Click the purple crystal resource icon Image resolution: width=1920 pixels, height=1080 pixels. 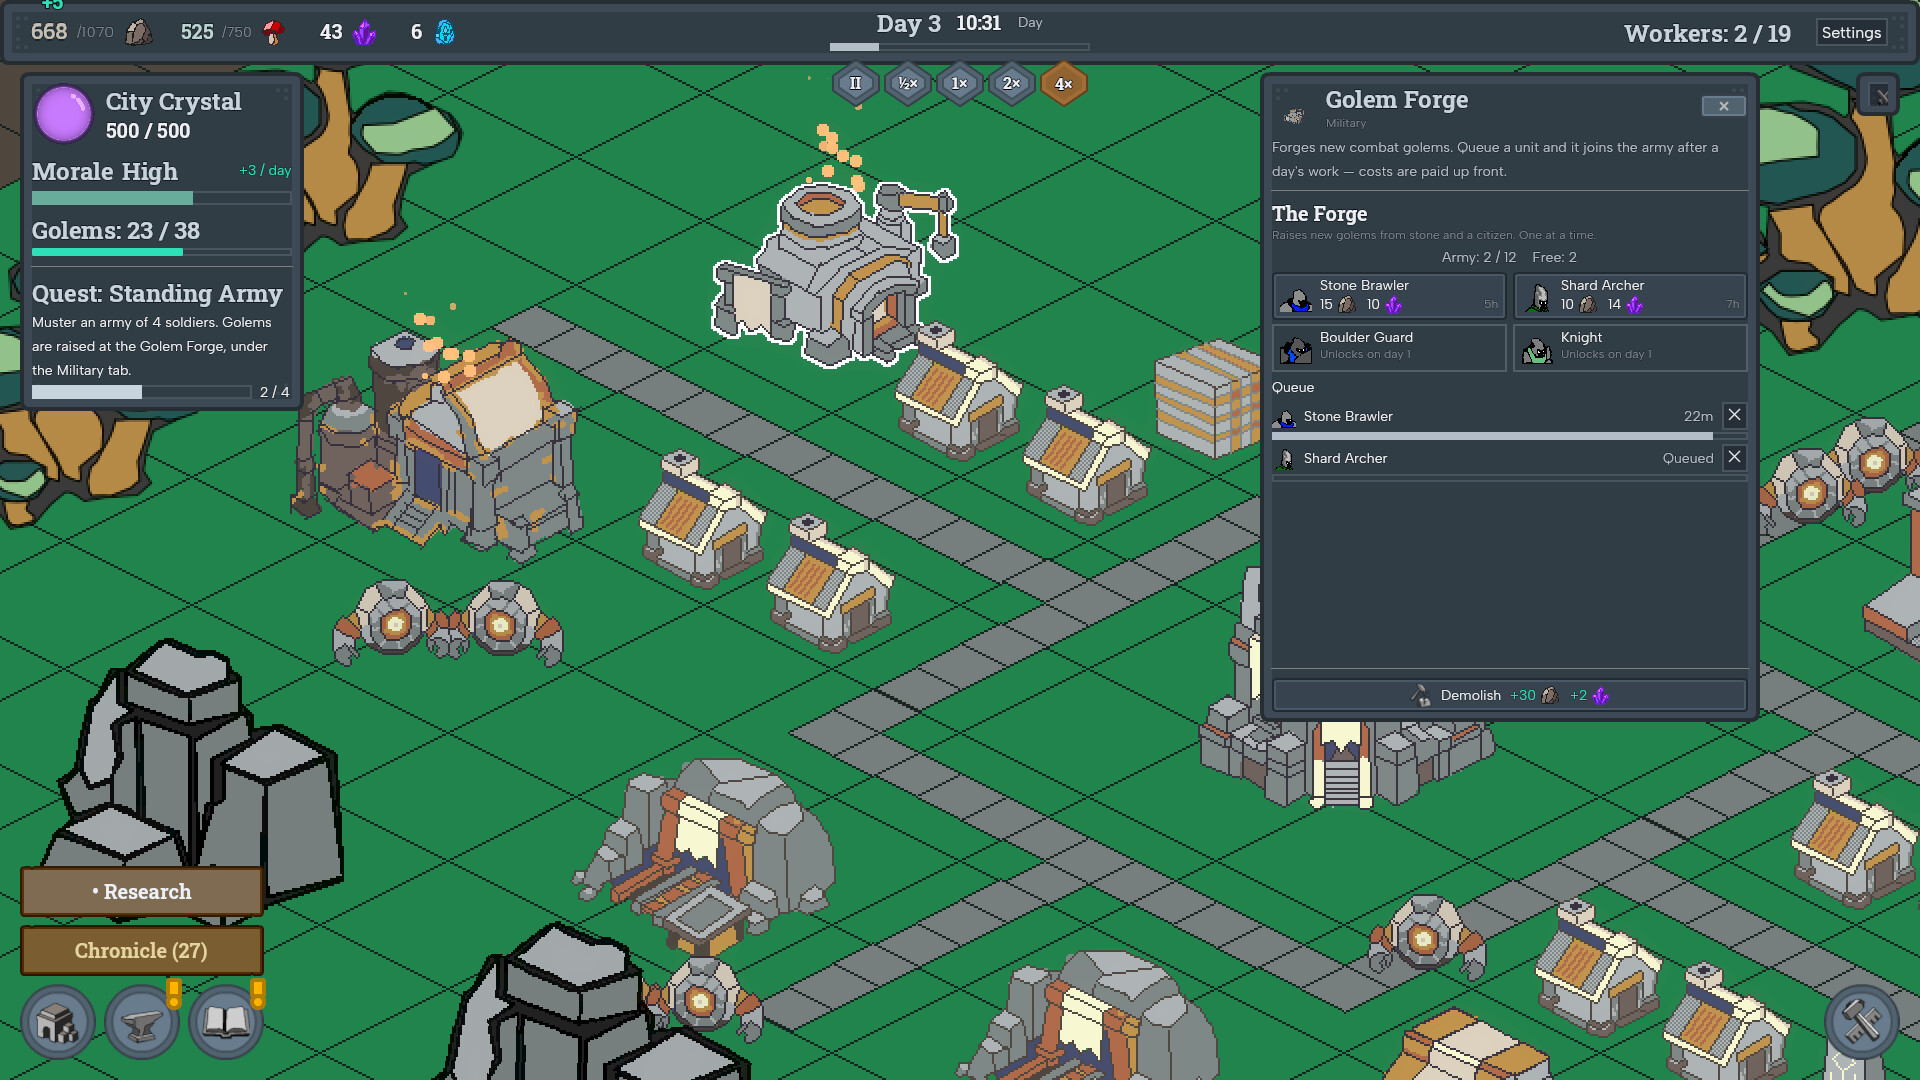click(365, 32)
